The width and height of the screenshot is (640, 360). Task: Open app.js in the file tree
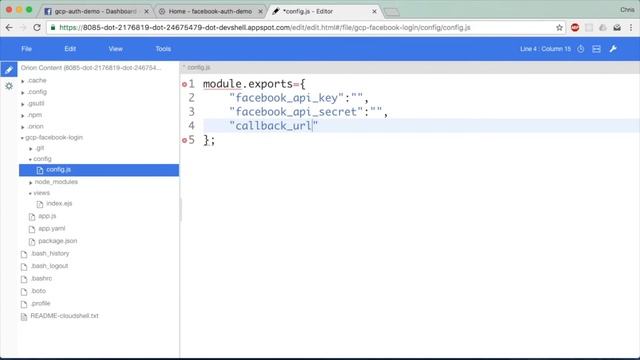pyautogui.click(x=47, y=216)
